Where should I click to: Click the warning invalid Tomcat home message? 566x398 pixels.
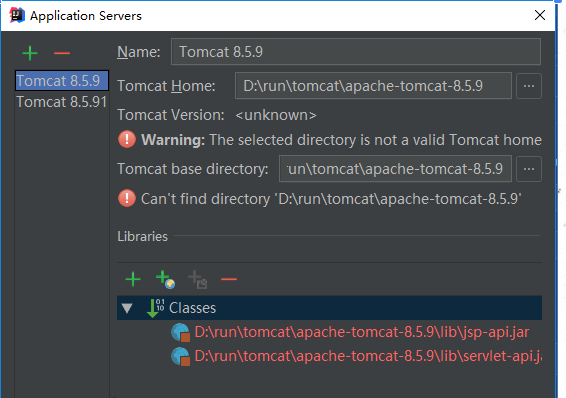(x=341, y=140)
